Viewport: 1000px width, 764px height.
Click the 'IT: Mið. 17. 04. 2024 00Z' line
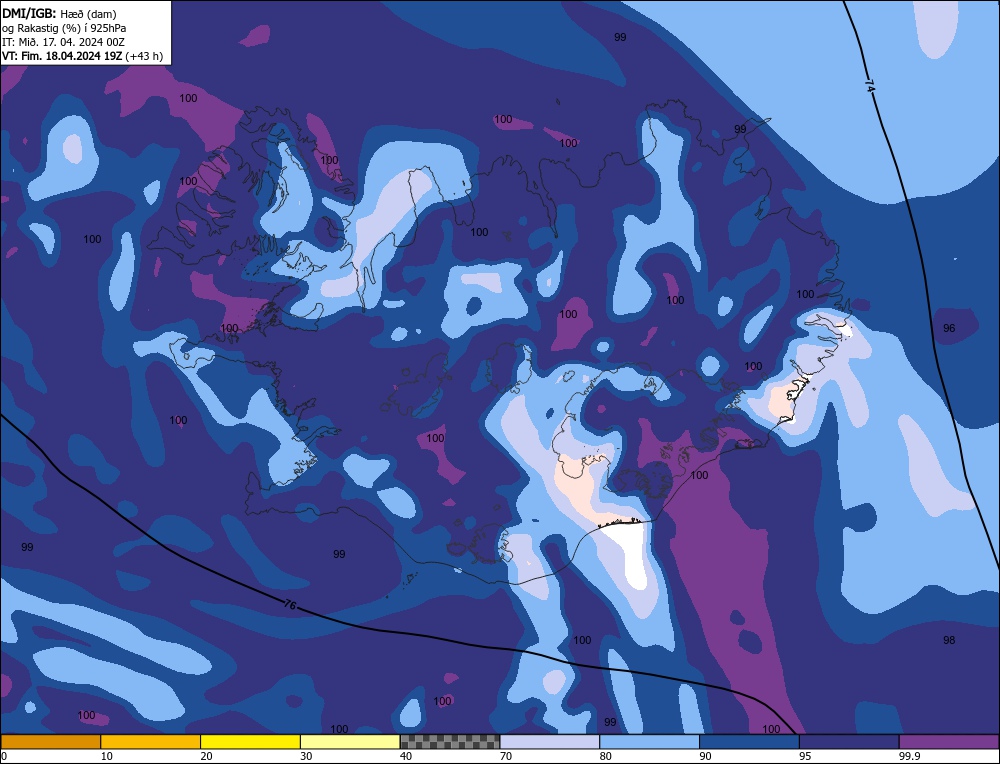63,42
